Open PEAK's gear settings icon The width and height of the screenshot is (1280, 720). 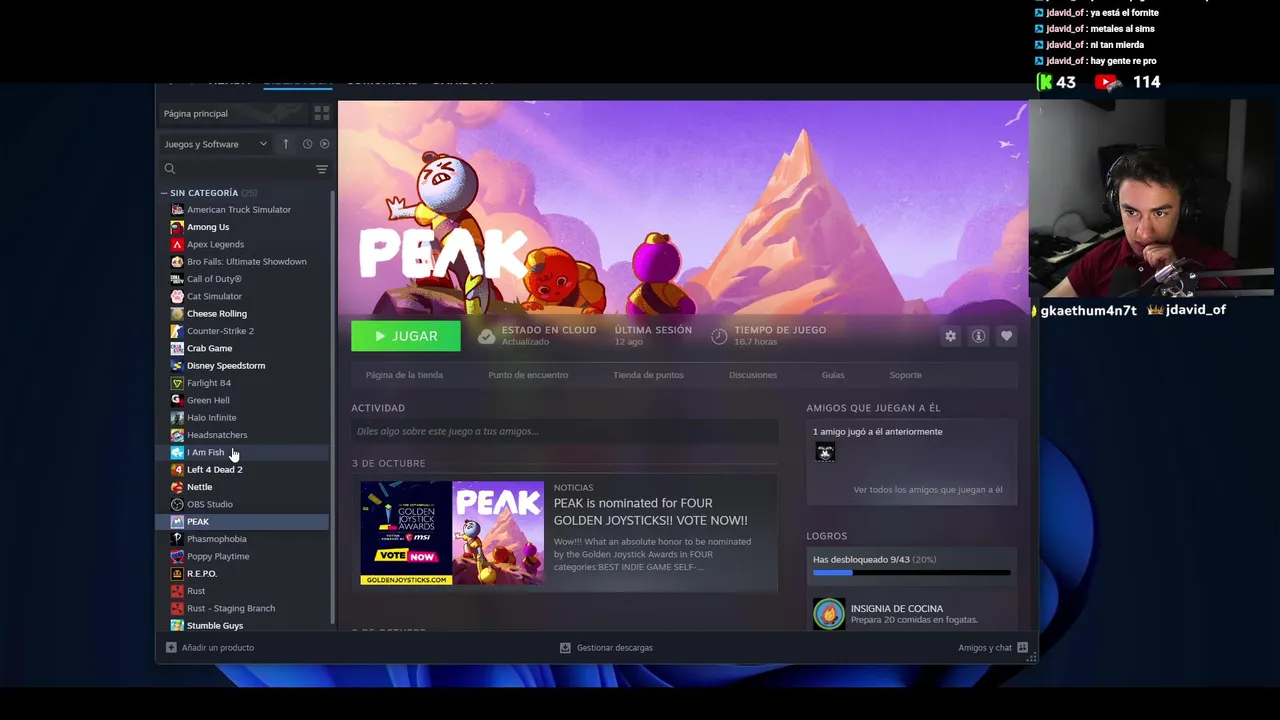tap(950, 336)
